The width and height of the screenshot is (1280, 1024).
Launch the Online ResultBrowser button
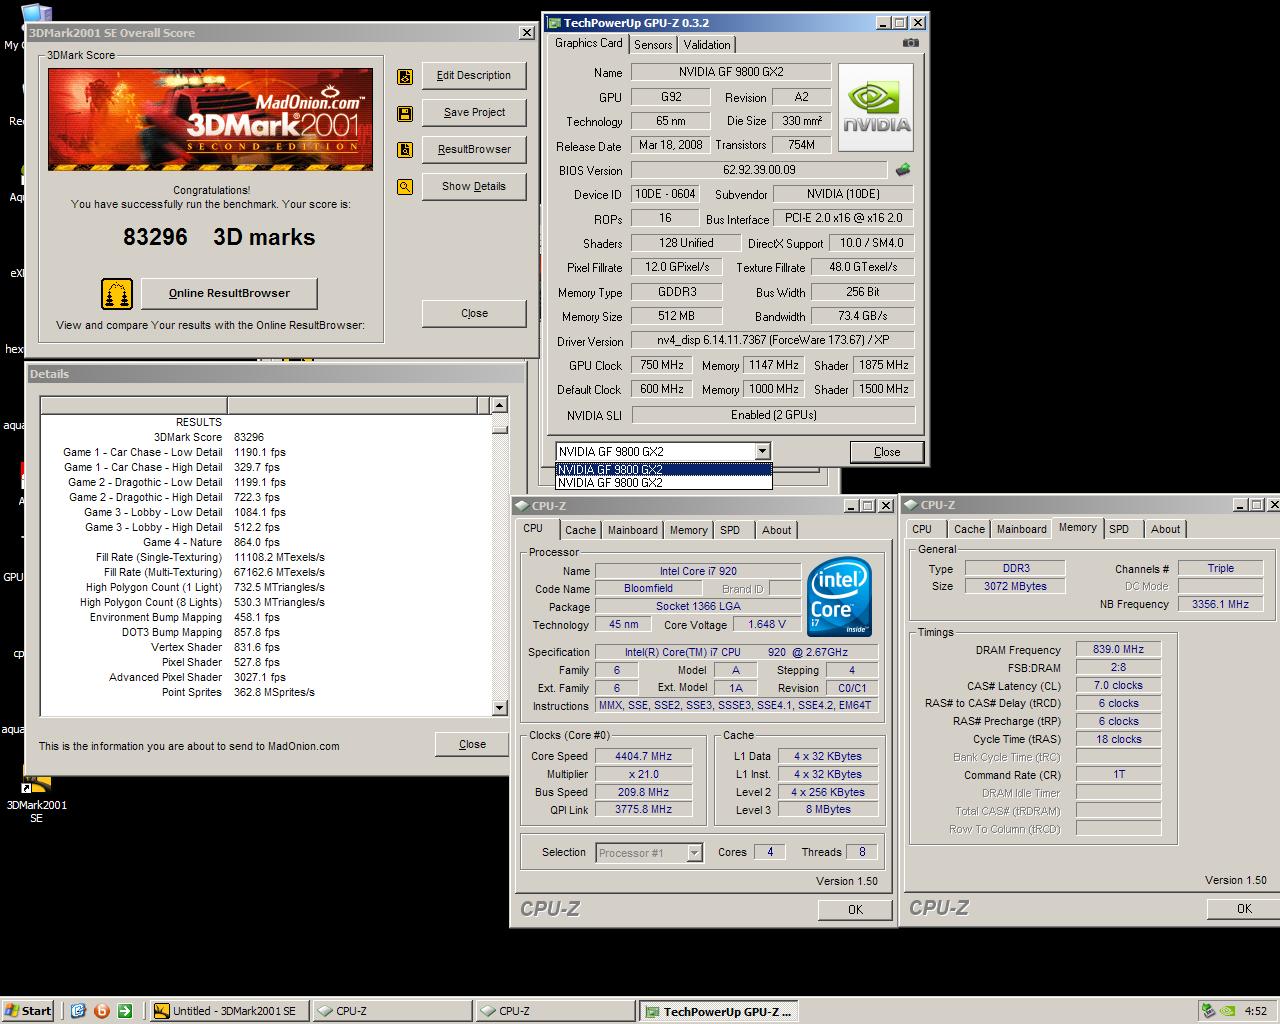(229, 293)
